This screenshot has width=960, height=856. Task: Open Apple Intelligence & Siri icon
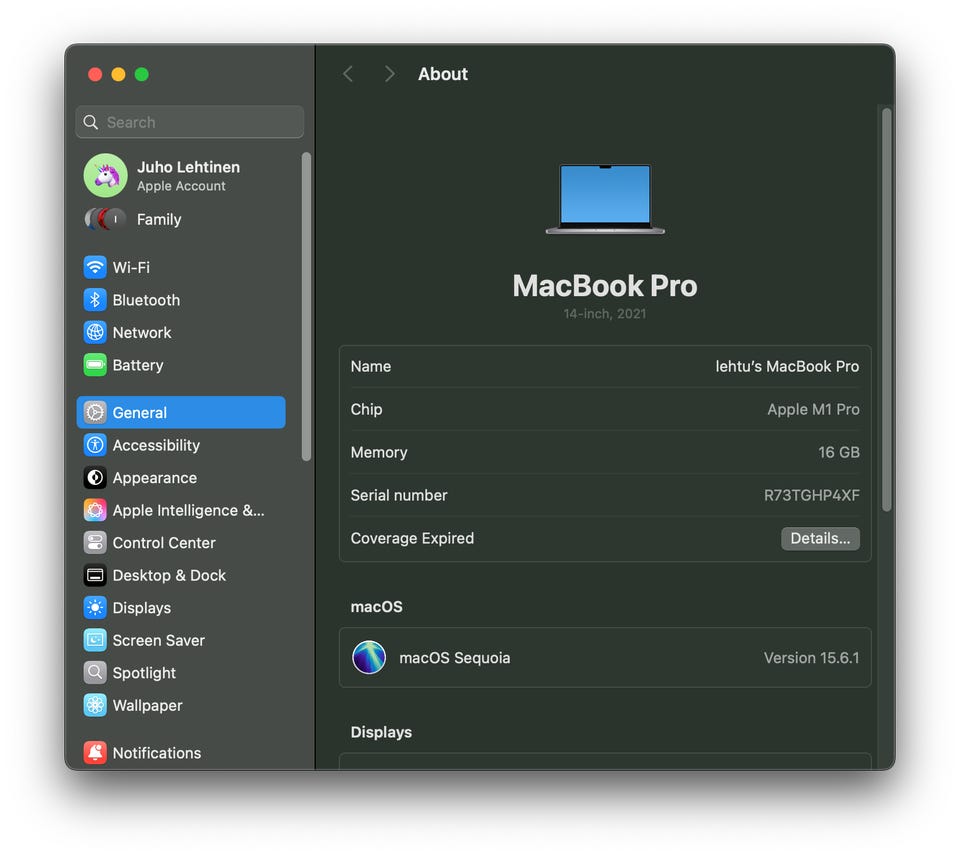coord(95,510)
